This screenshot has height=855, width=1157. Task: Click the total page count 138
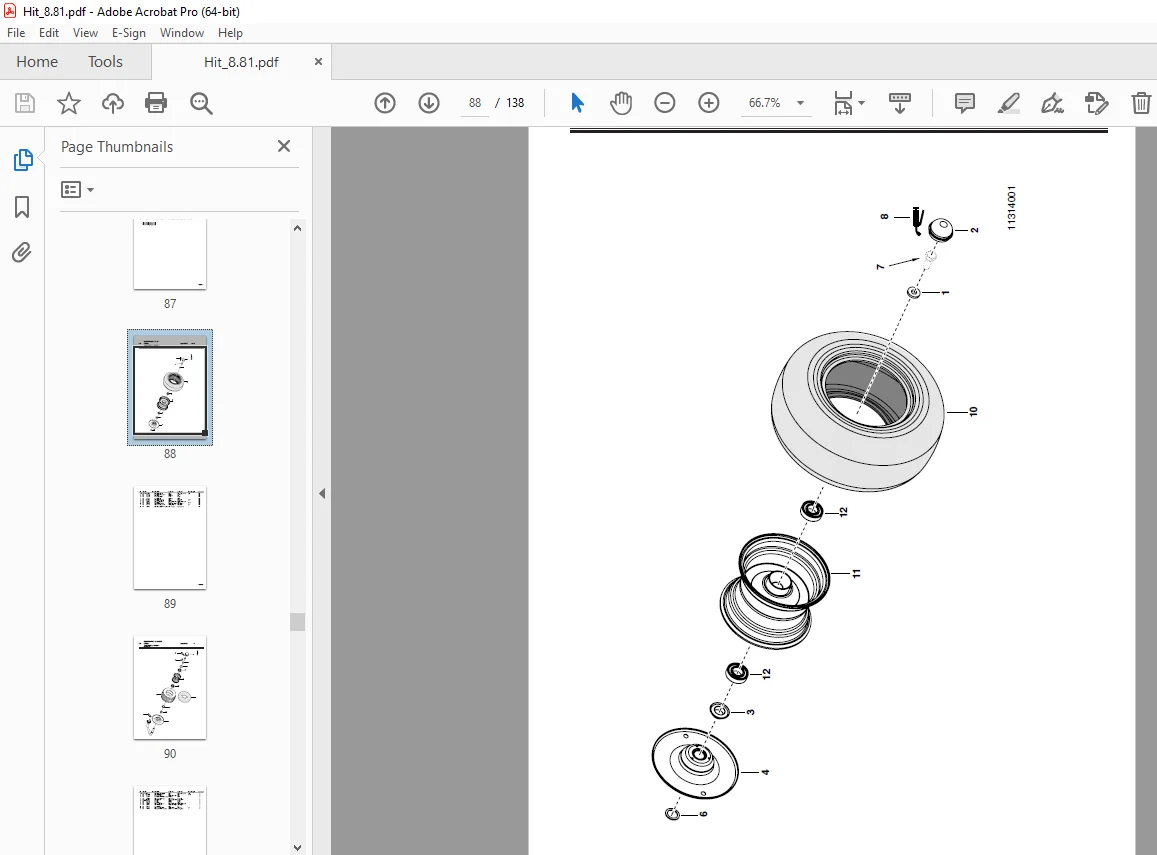tap(515, 103)
